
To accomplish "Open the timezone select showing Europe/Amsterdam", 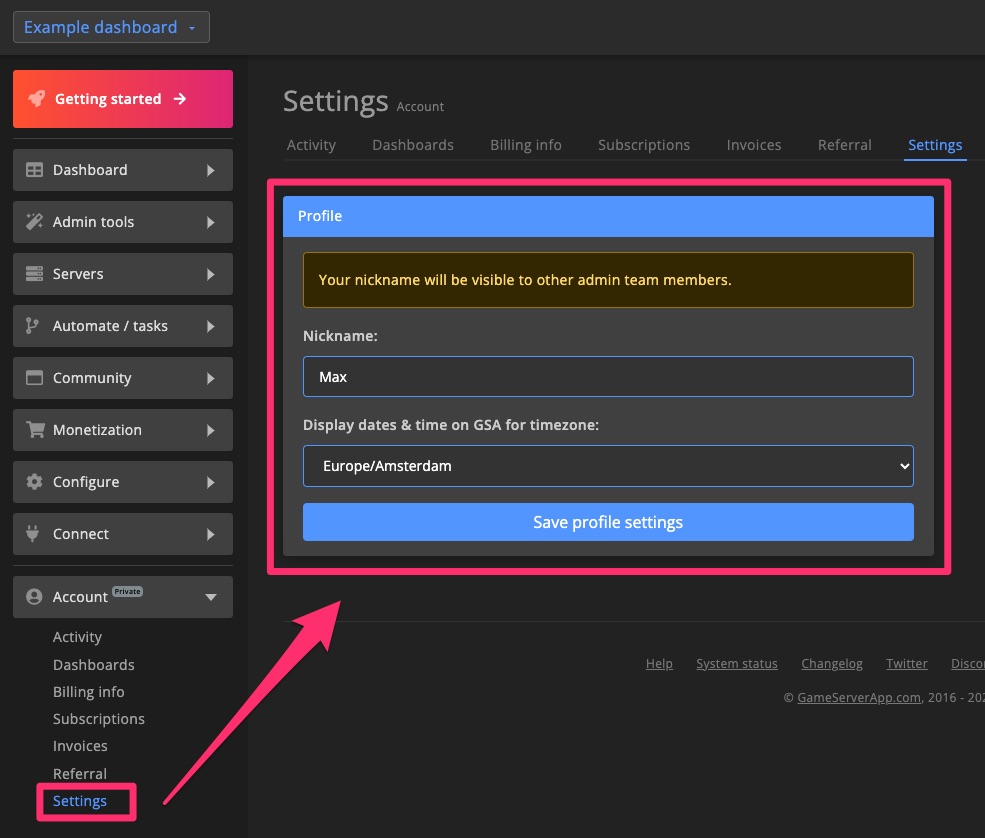I will 608,466.
